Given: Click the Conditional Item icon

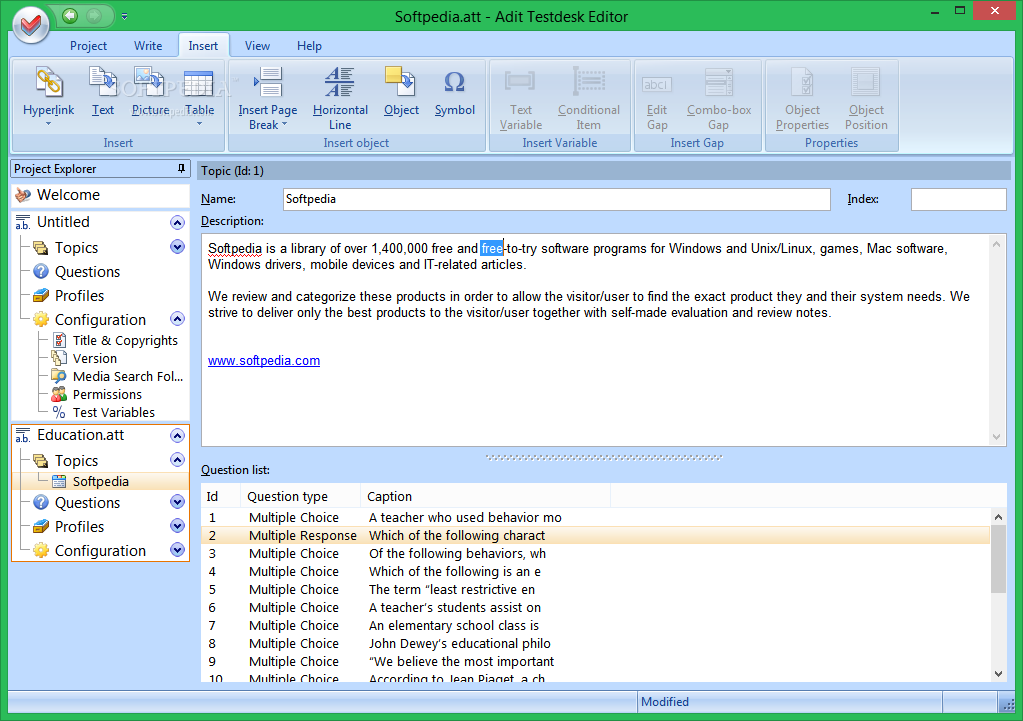Looking at the screenshot, I should click(588, 82).
